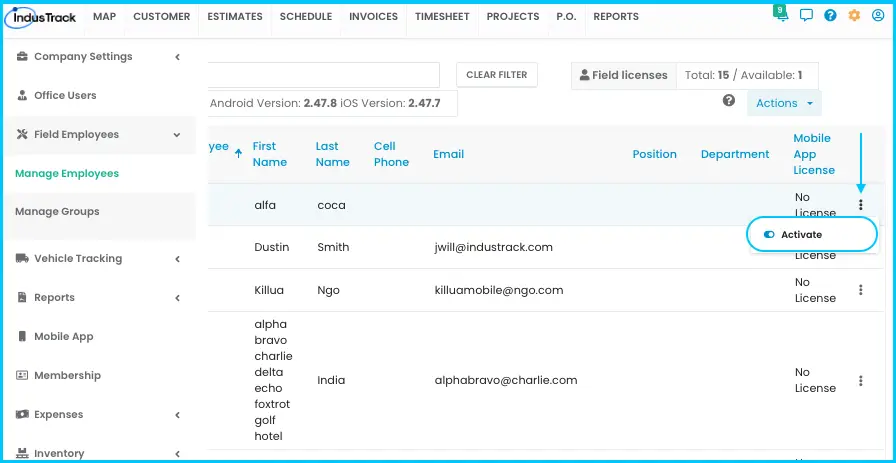Screen dimensions: 896x463
Task: Open the Membership section
Action: 67,376
